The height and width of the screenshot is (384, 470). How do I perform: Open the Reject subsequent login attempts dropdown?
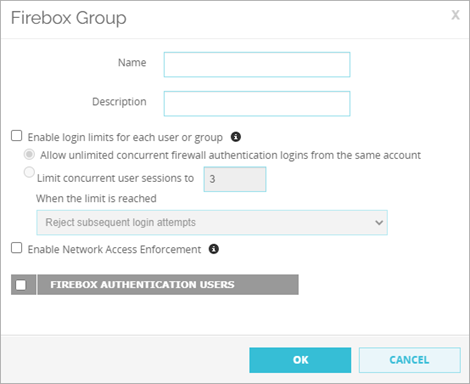click(212, 222)
